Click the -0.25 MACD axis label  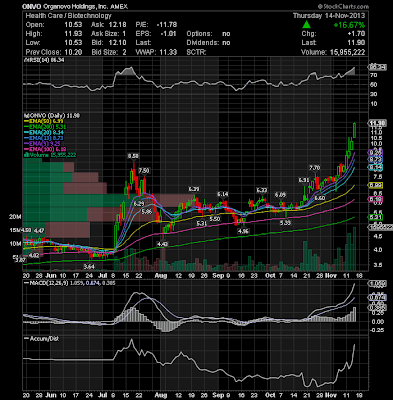376,330
